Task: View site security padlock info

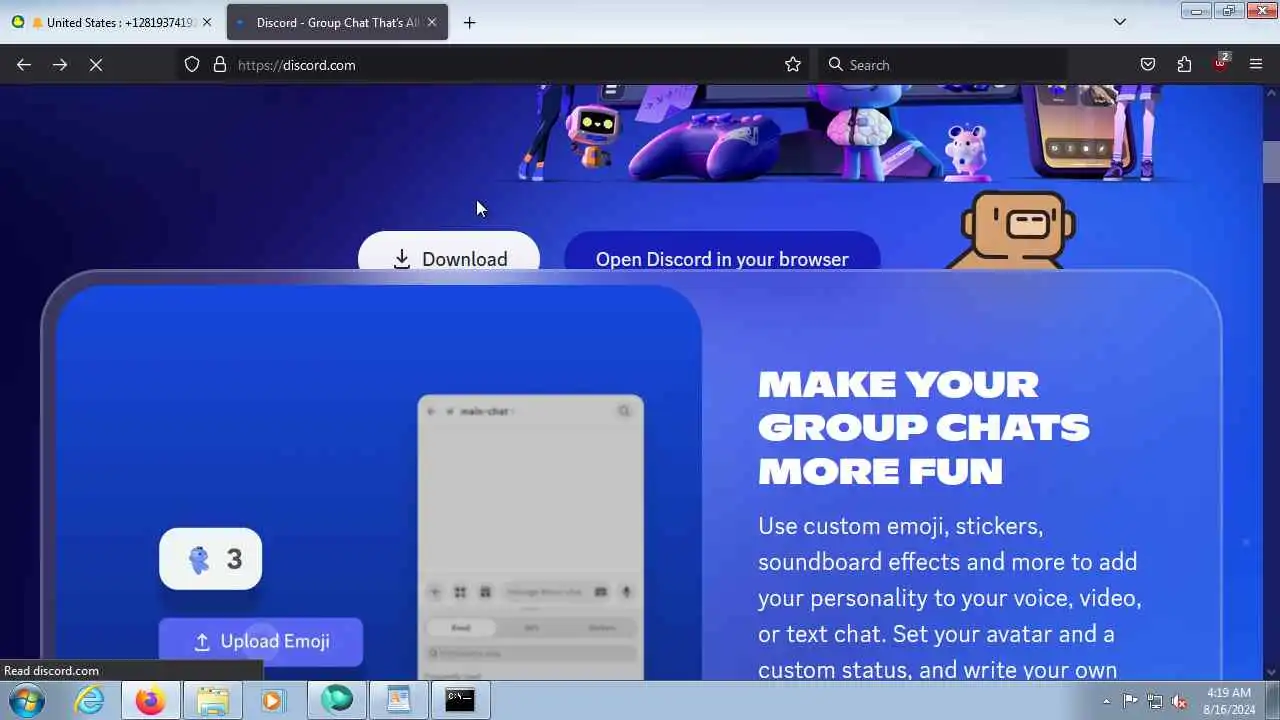Action: coord(220,65)
